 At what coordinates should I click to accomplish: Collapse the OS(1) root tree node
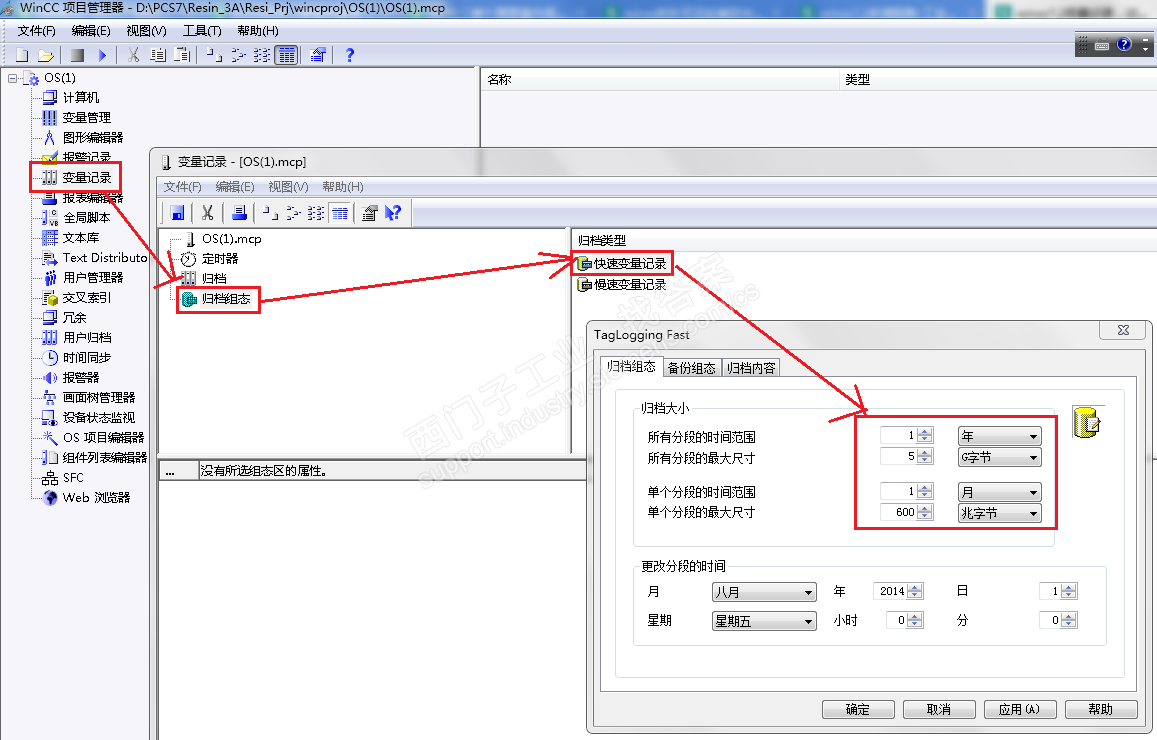click(x=13, y=77)
